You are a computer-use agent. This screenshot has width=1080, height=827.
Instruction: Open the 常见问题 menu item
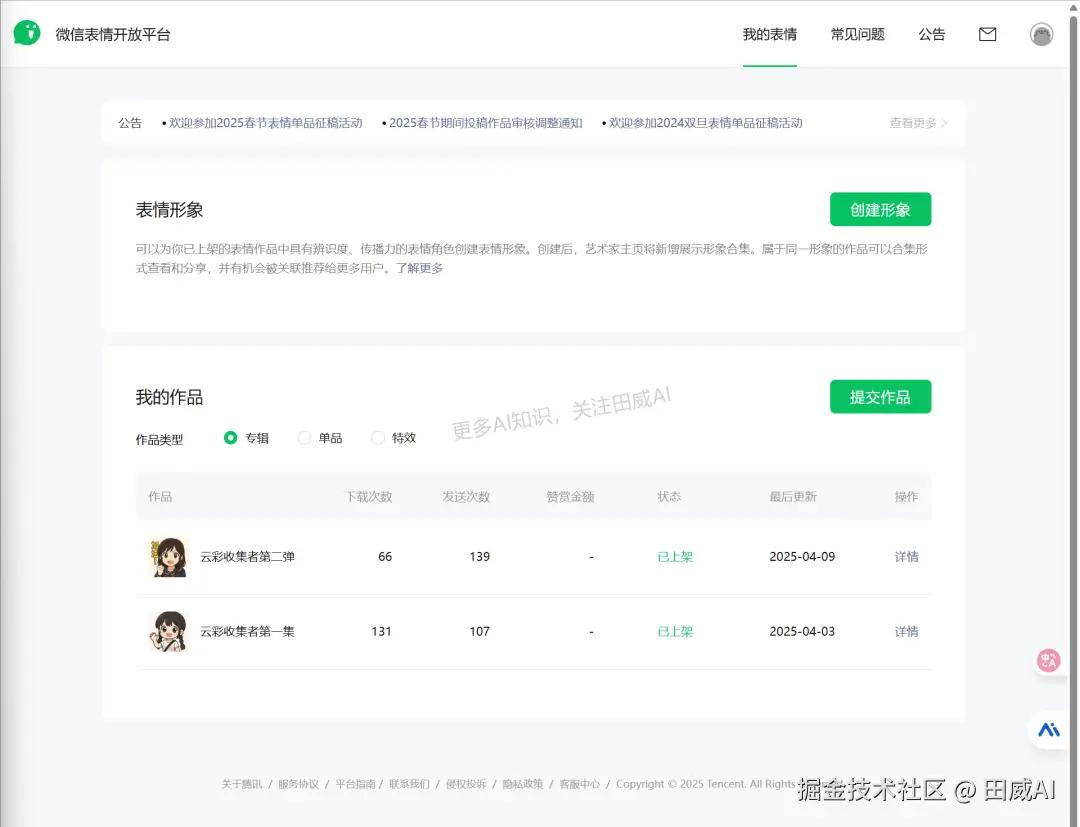(856, 33)
